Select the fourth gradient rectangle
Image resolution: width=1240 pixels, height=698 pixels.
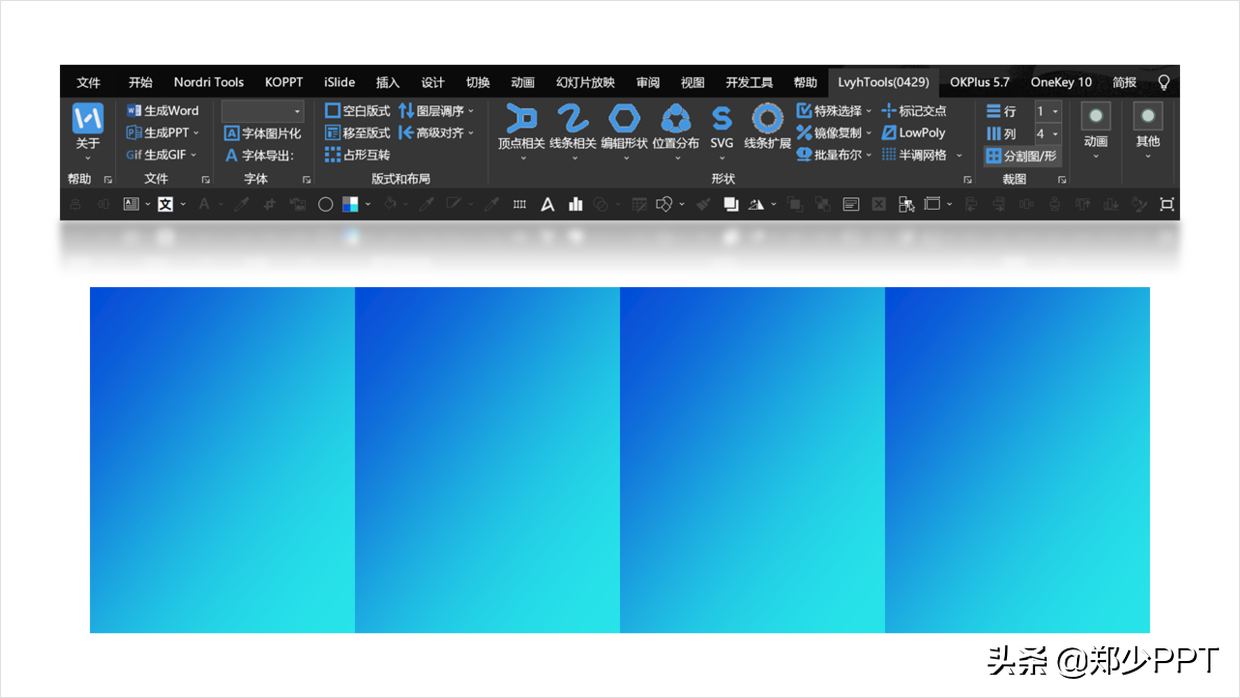1017,460
